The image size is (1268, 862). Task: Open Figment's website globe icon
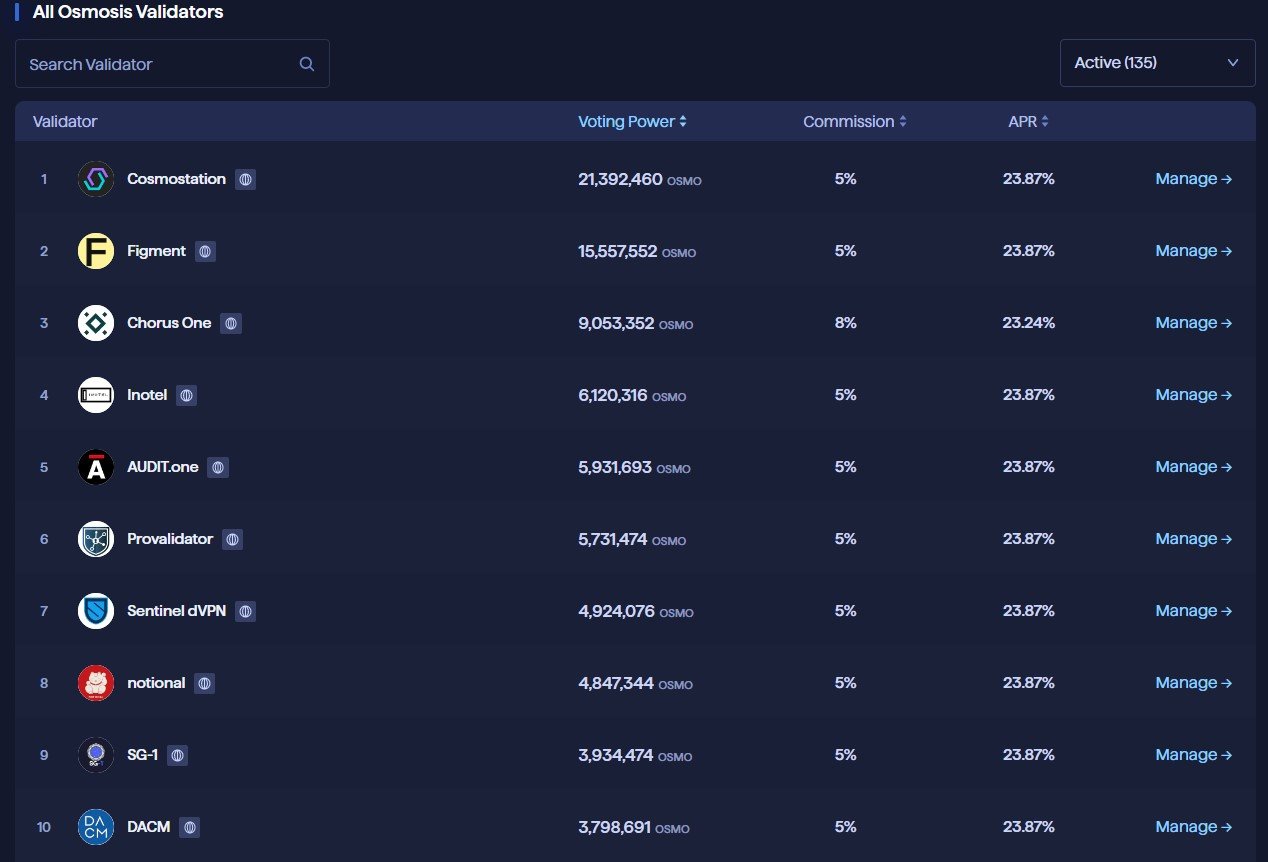[205, 252]
